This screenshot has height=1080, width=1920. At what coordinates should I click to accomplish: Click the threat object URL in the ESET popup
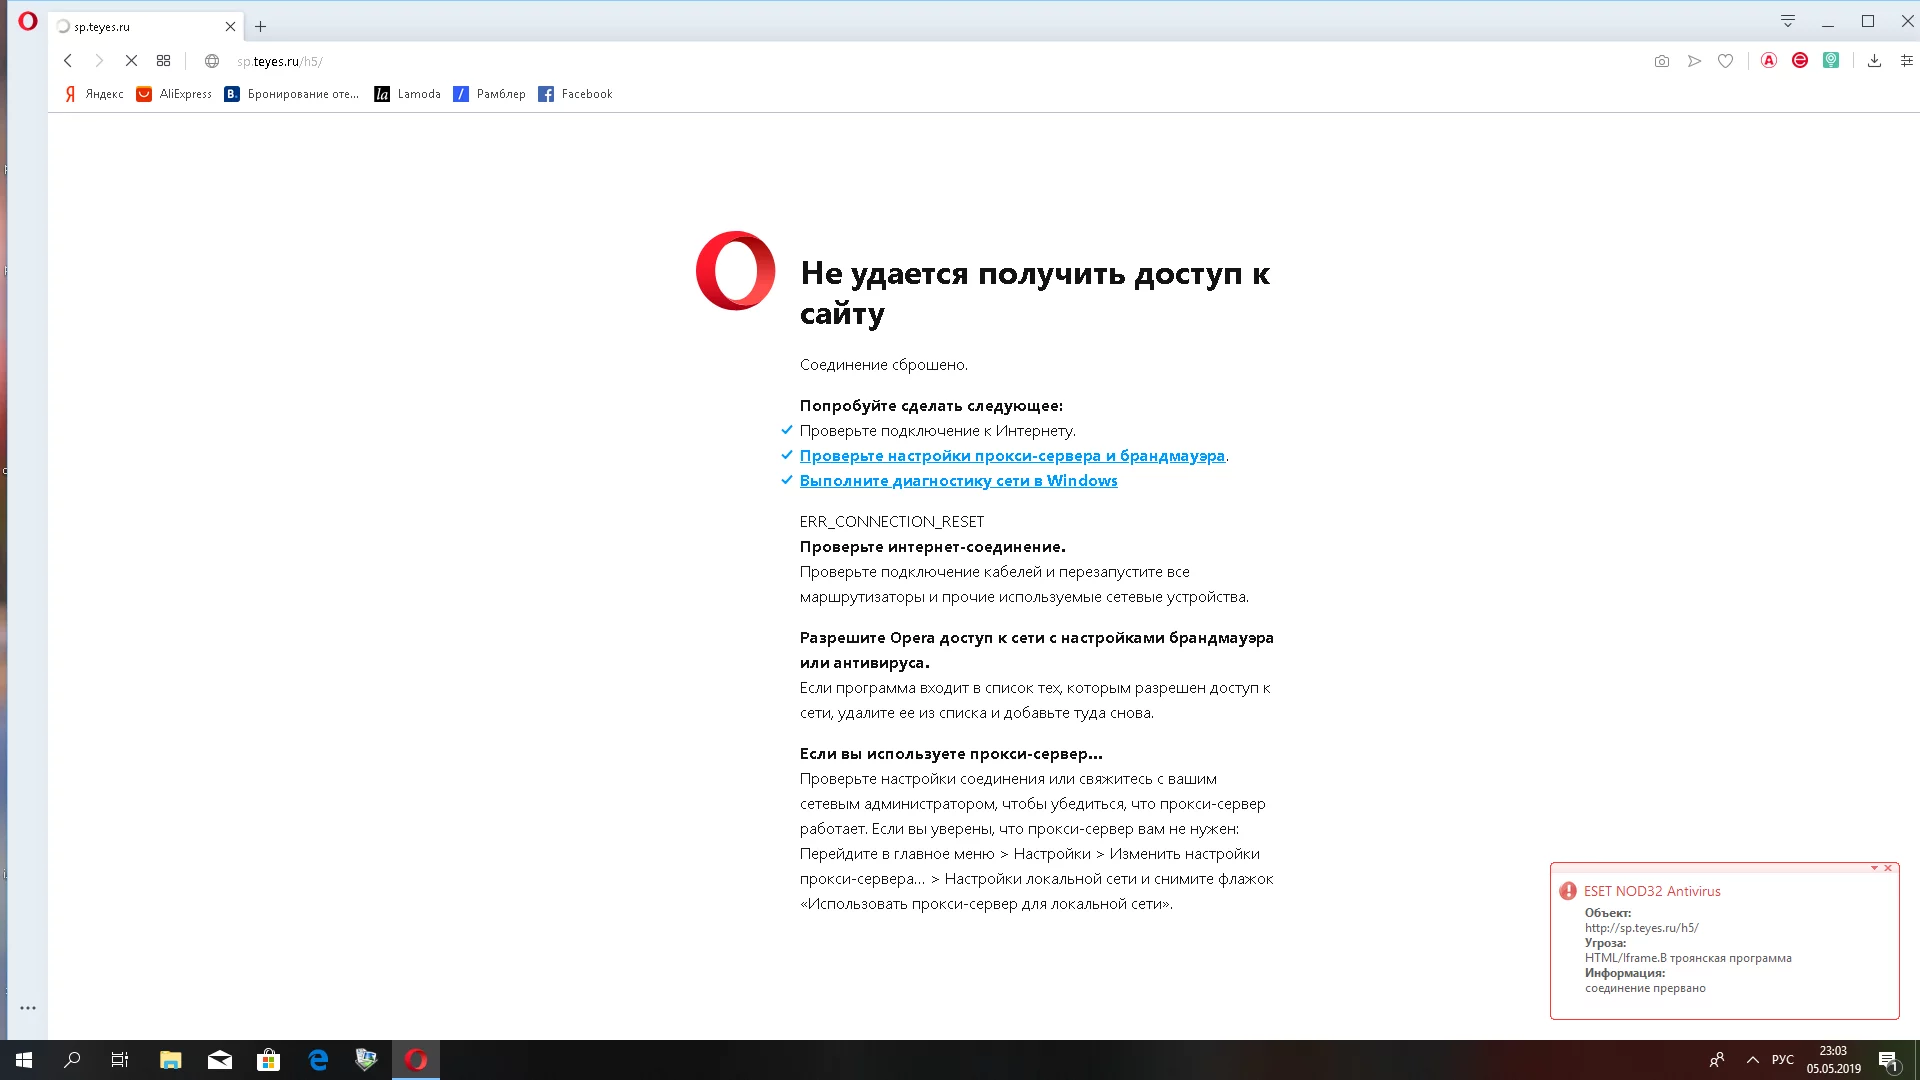(1642, 928)
